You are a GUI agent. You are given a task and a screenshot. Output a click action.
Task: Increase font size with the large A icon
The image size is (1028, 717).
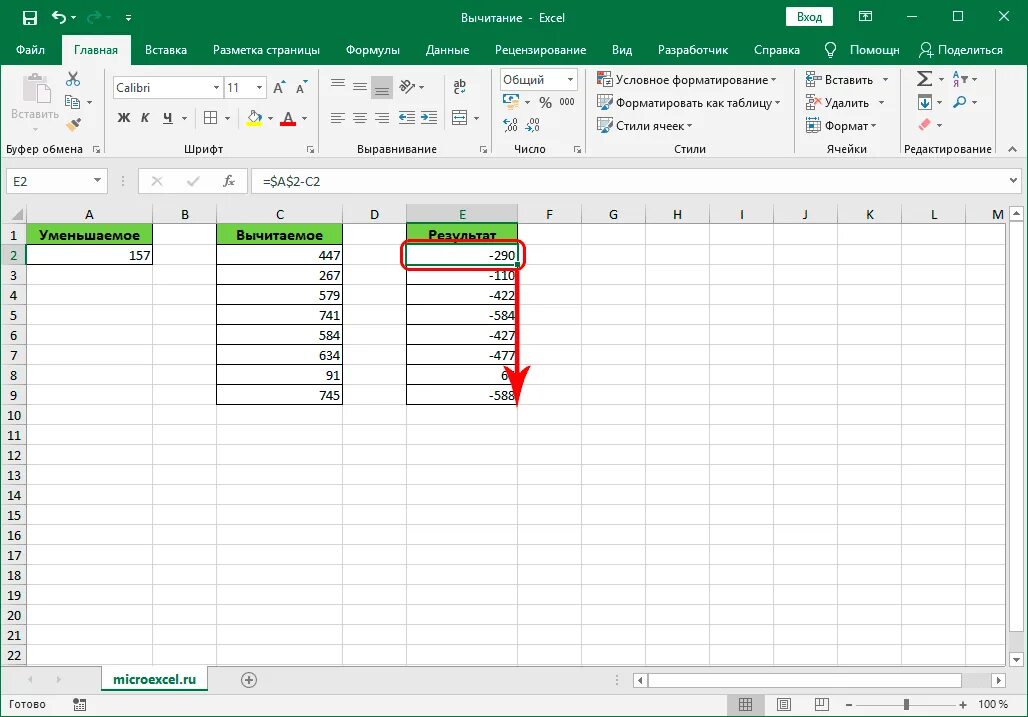(279, 88)
